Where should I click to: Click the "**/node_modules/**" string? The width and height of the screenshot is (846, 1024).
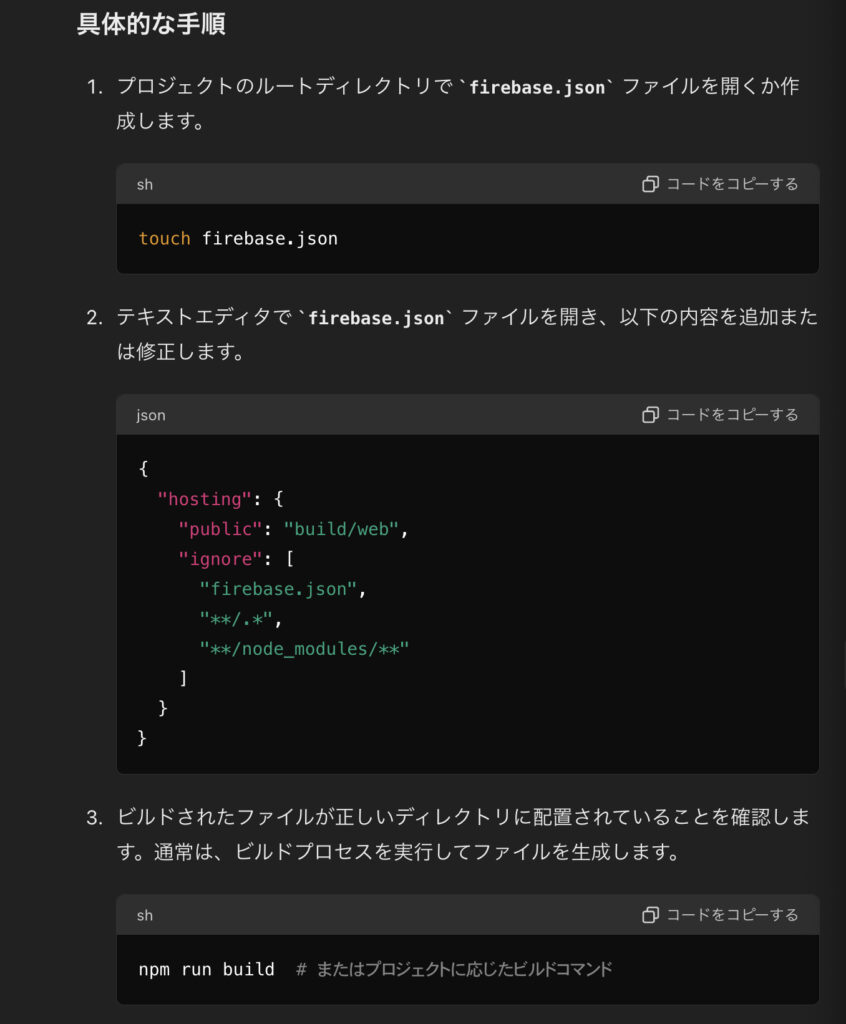pyautogui.click(x=305, y=649)
